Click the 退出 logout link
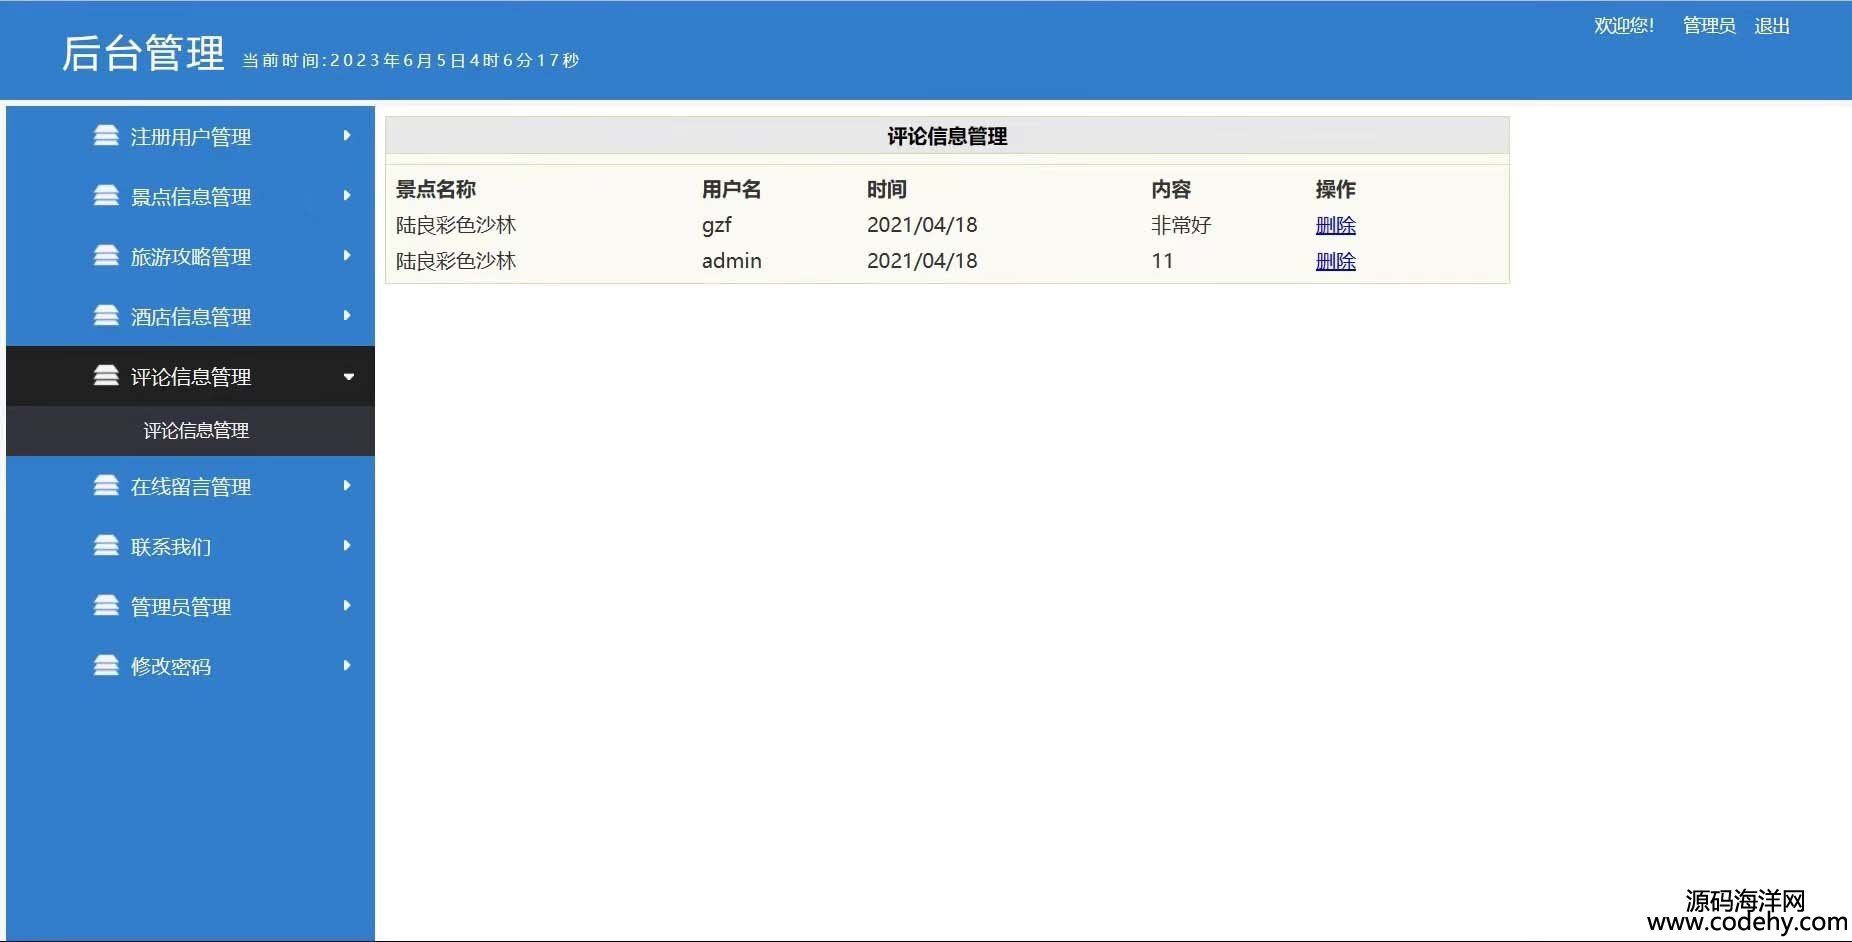 [x=1772, y=26]
